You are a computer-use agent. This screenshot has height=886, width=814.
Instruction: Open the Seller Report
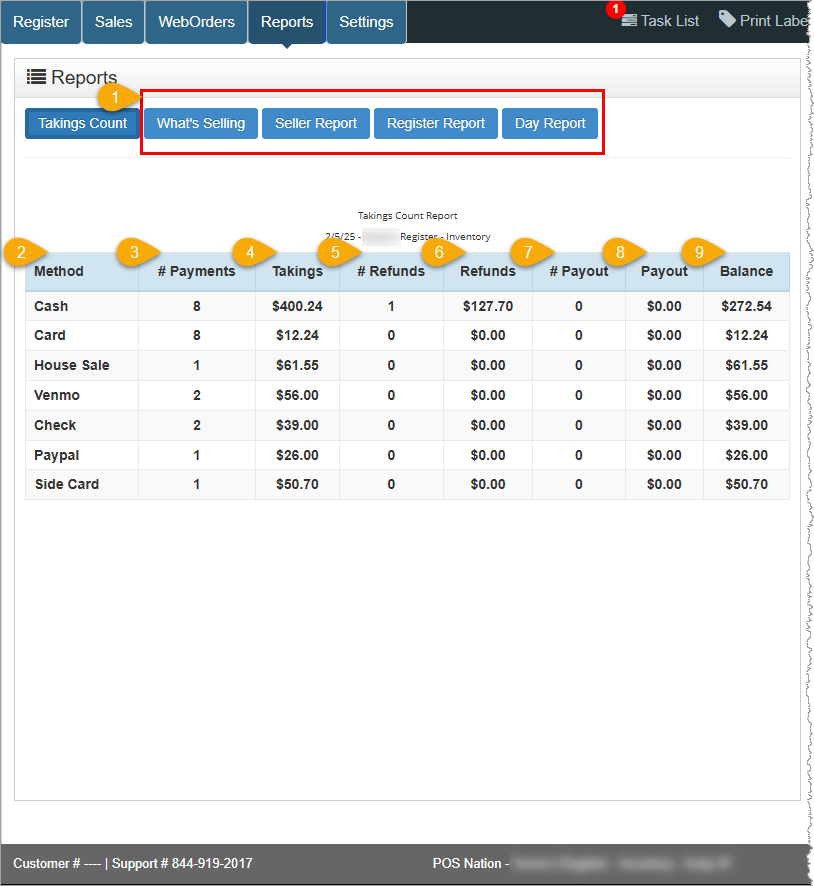pyautogui.click(x=316, y=123)
